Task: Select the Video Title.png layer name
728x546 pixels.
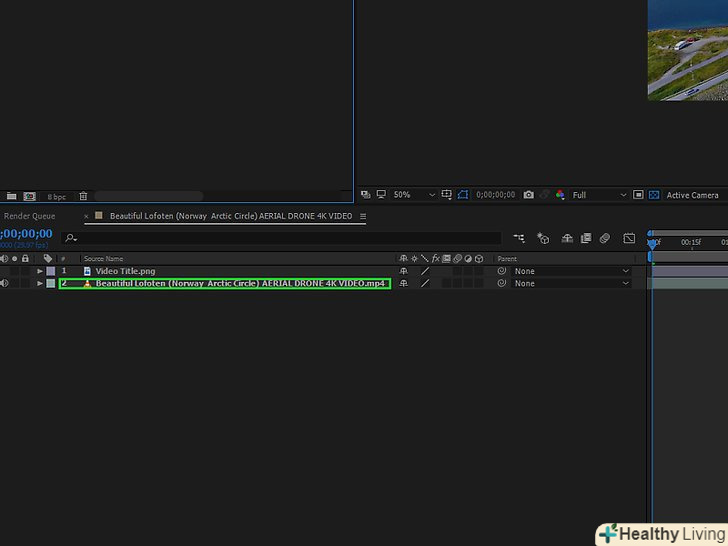Action: click(x=125, y=271)
